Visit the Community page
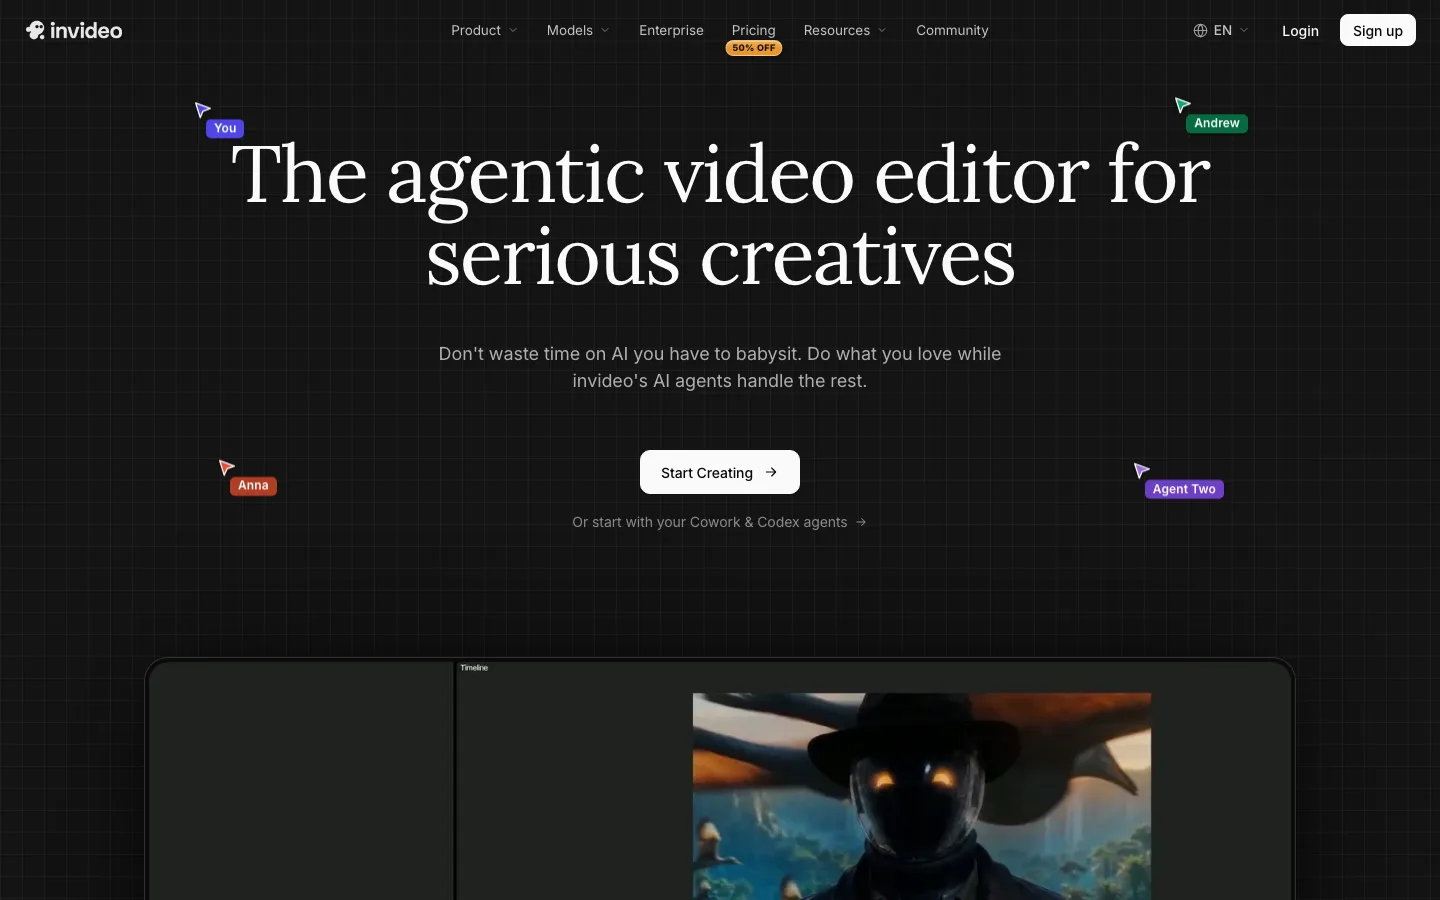The height and width of the screenshot is (900, 1440). (952, 31)
